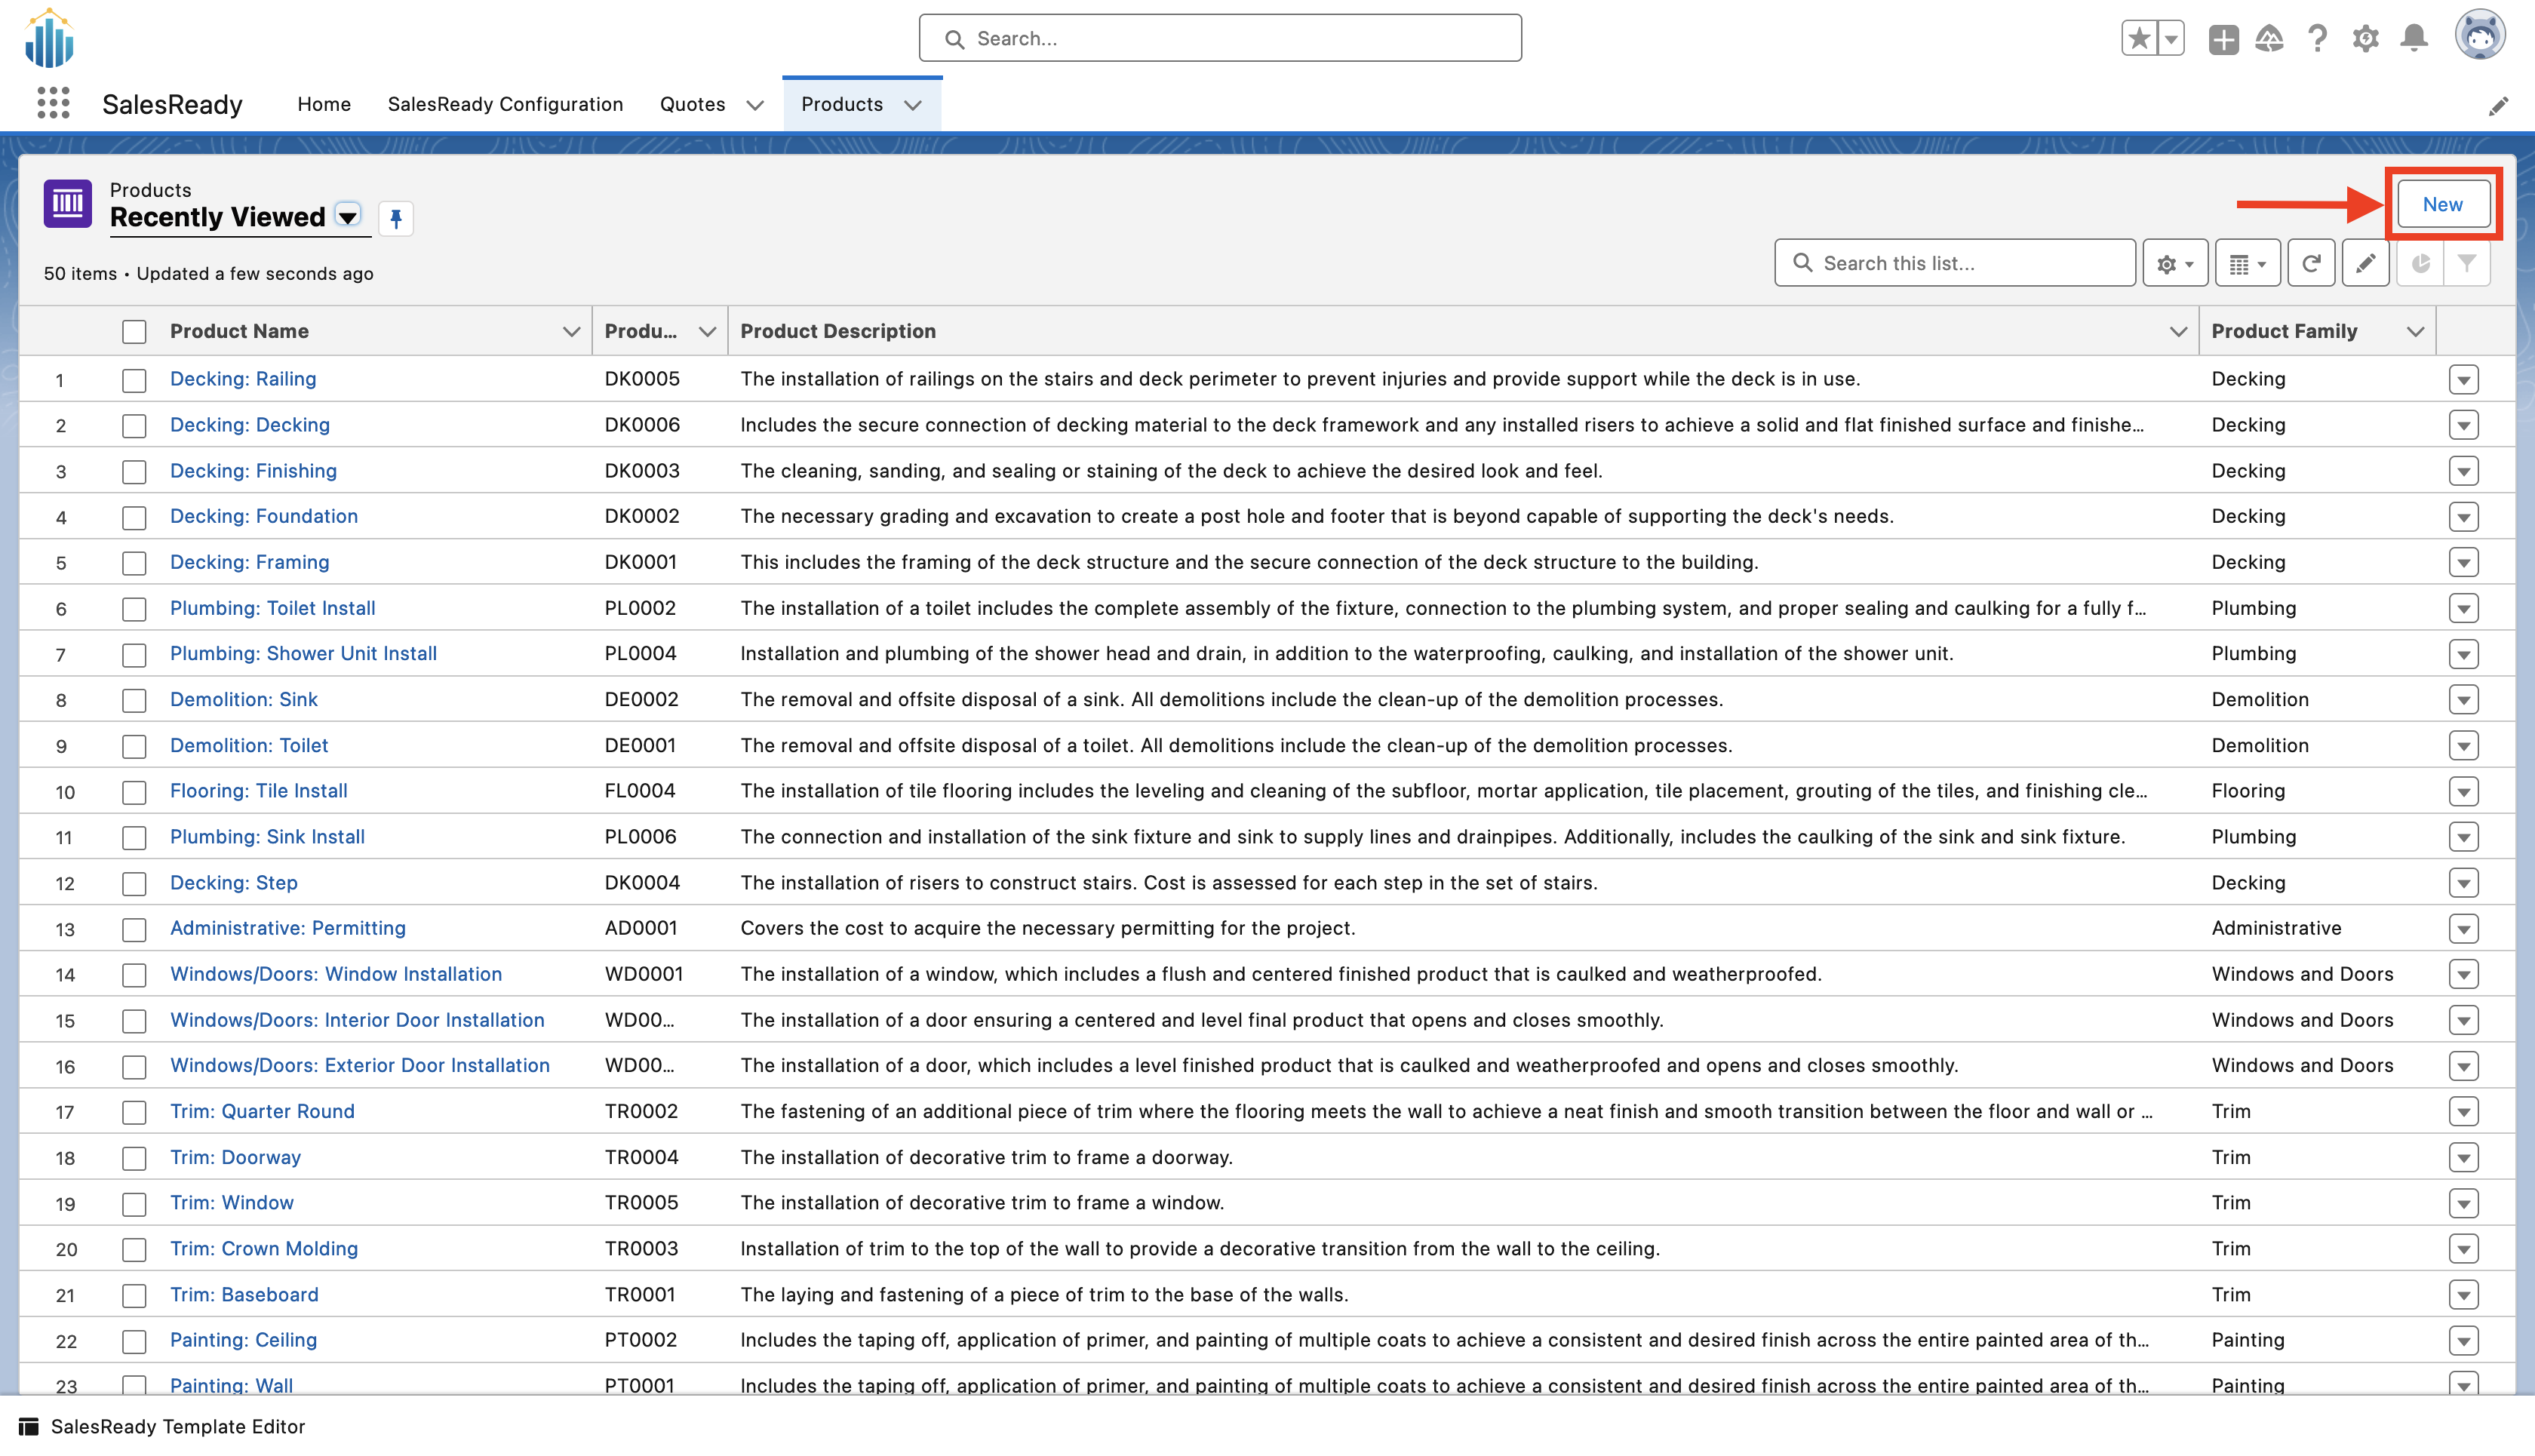Click the help question mark icon

point(2317,38)
